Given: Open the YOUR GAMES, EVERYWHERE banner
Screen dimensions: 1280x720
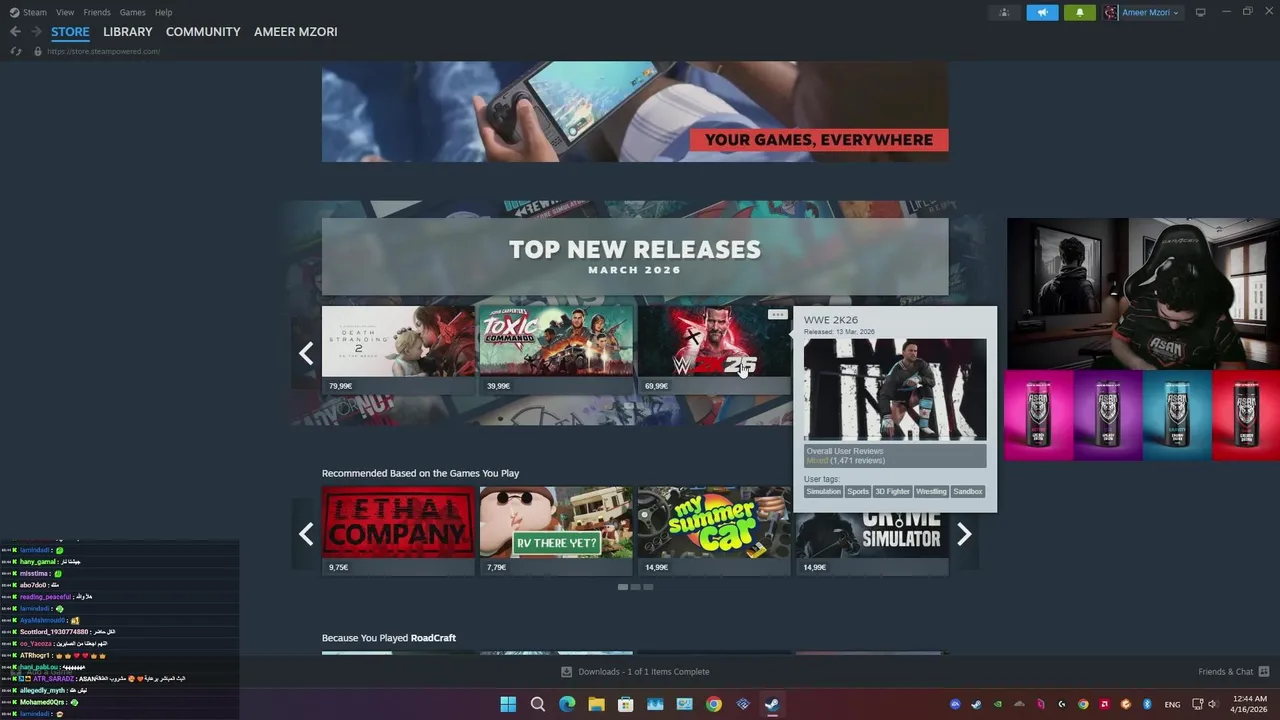Looking at the screenshot, I should pos(635,112).
